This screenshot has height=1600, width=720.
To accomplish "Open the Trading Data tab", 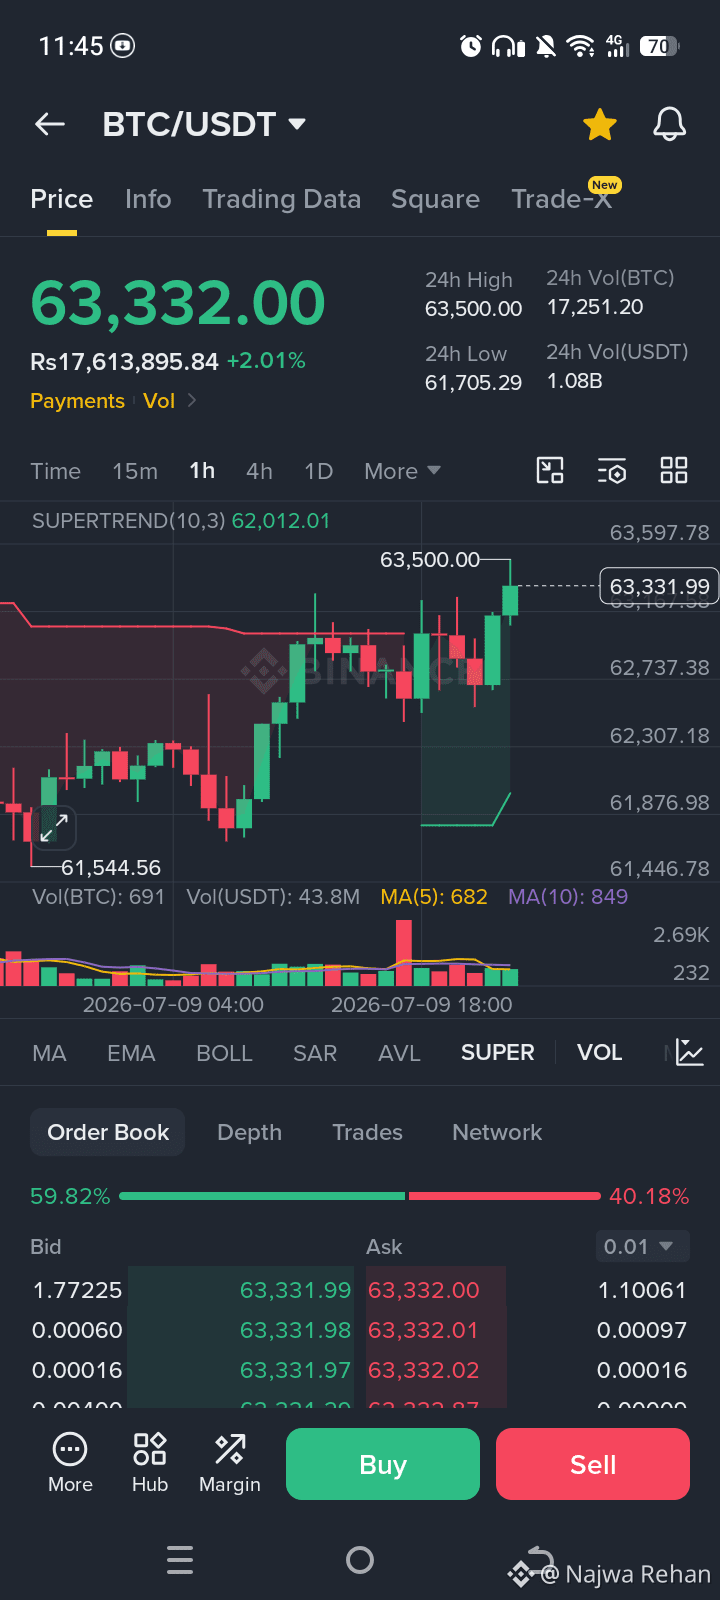I will pyautogui.click(x=282, y=199).
